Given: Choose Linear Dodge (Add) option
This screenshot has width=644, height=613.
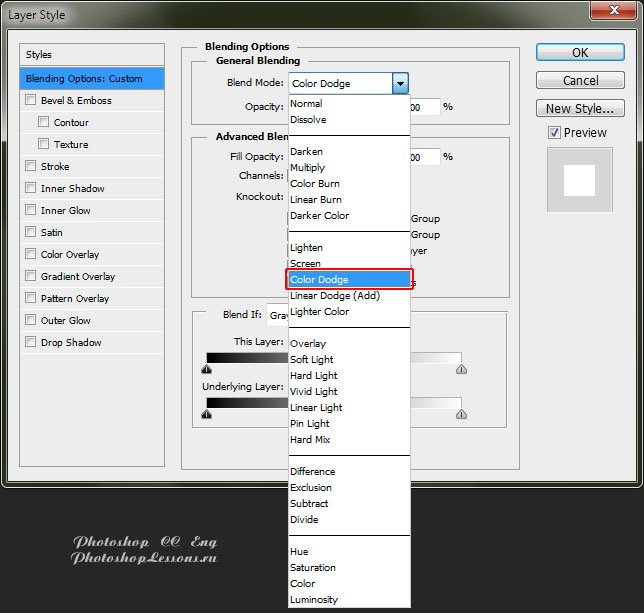Looking at the screenshot, I should [335, 296].
